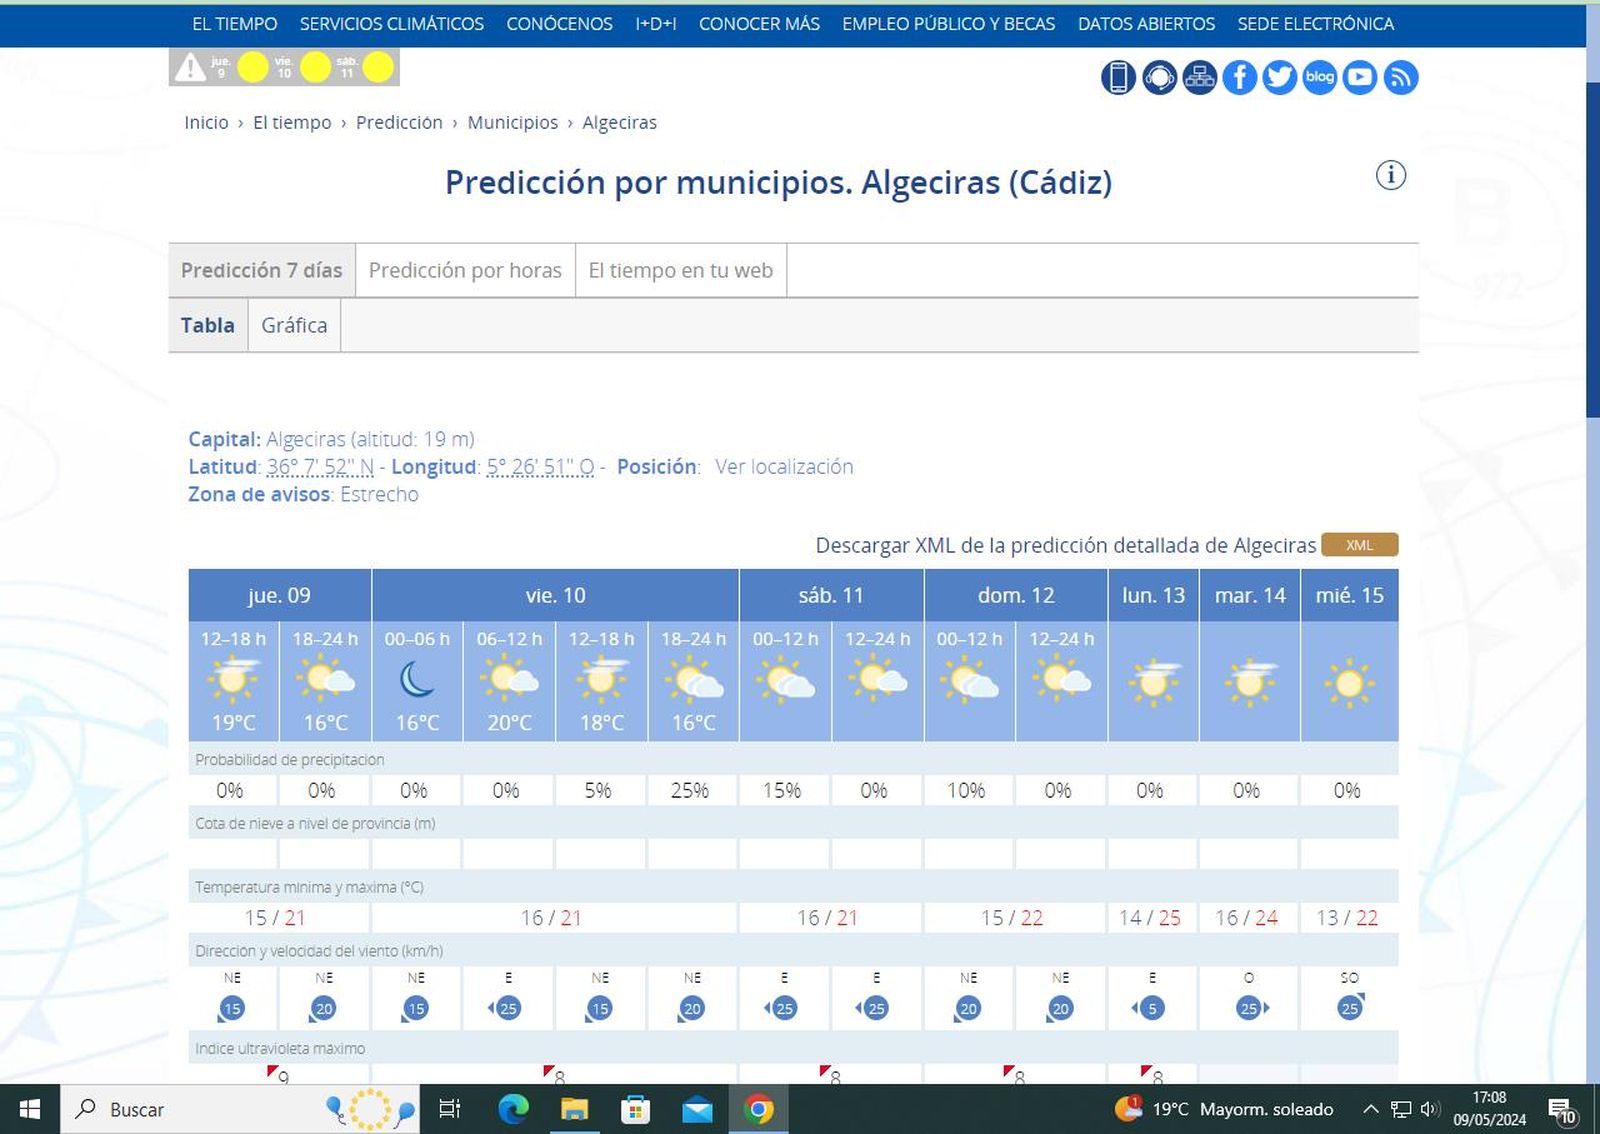The image size is (1600, 1134).
Task: Expand the Predicción breadcrumb menu
Action: tap(400, 122)
